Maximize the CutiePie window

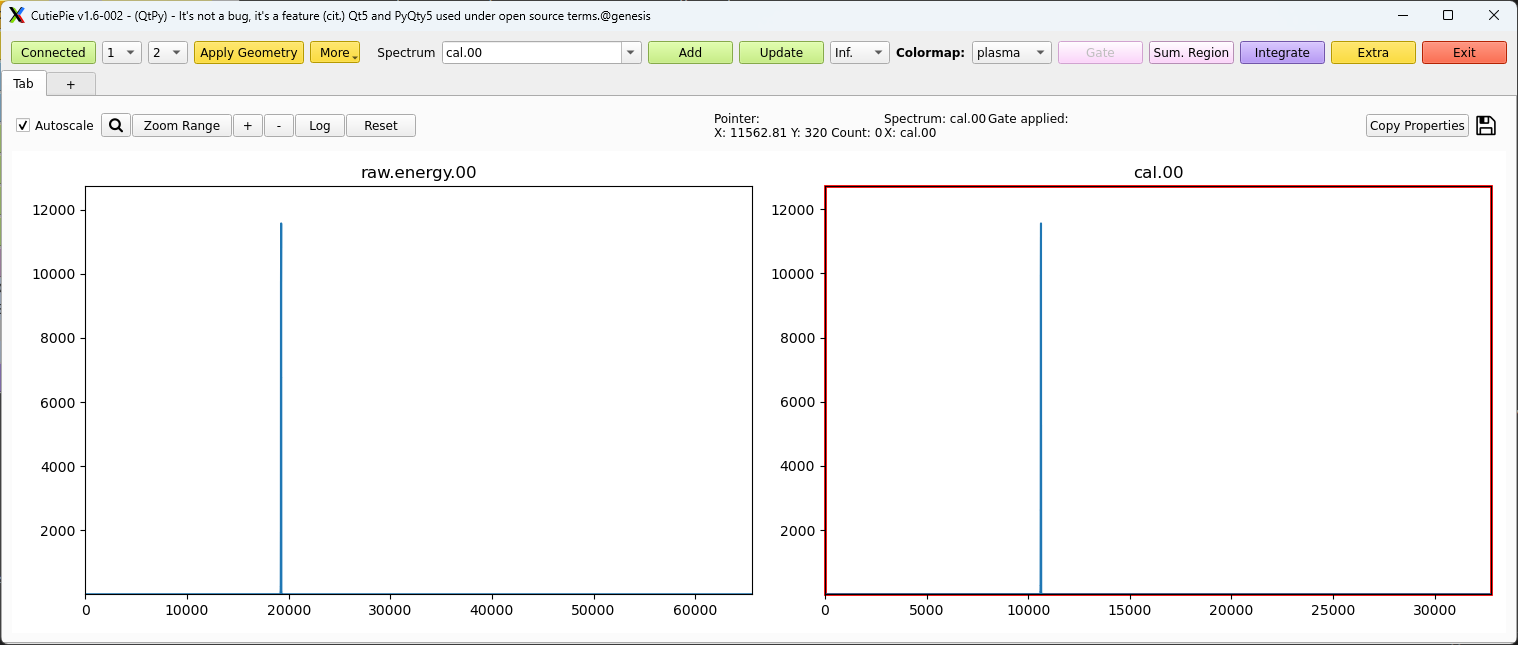1448,15
